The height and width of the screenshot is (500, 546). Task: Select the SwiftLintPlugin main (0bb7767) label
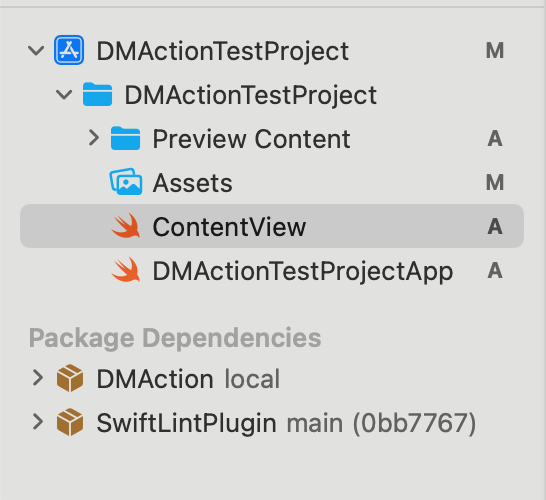pos(286,423)
